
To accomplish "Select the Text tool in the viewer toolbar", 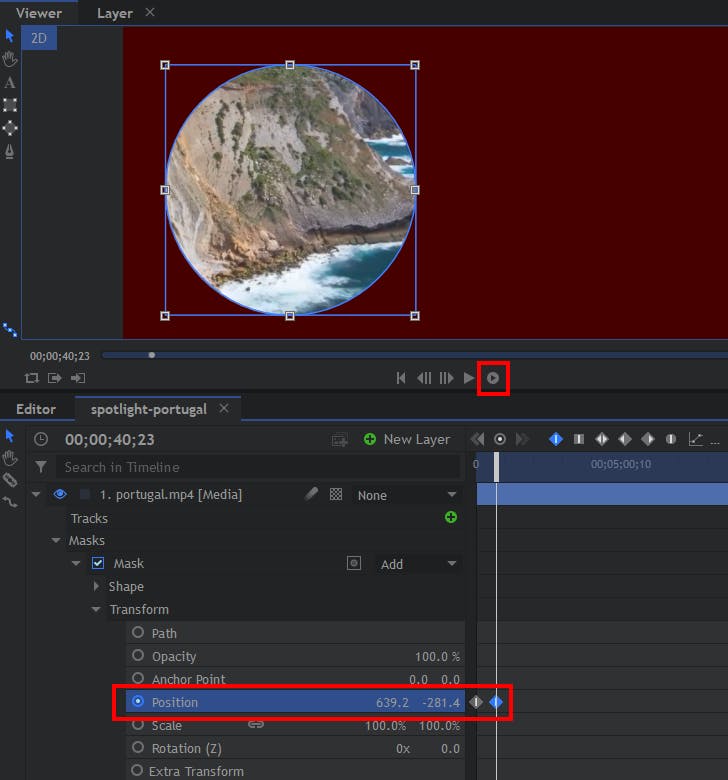I will [10, 83].
